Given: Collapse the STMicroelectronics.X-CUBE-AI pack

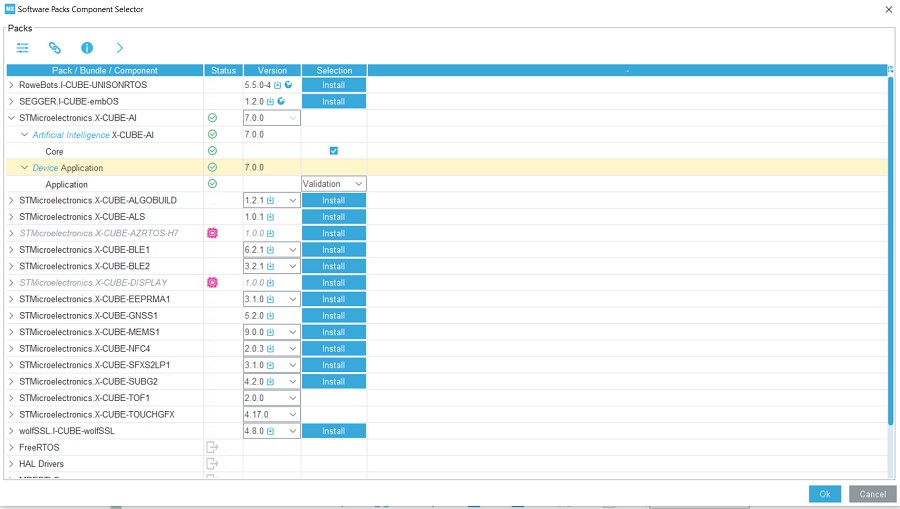Looking at the screenshot, I should 11,118.
